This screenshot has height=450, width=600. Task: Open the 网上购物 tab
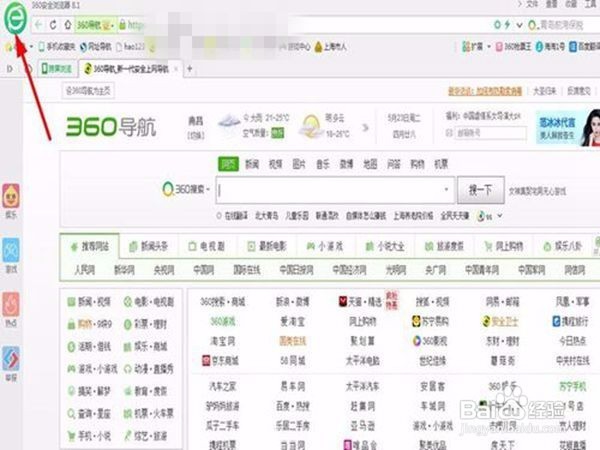pyautogui.click(x=504, y=246)
